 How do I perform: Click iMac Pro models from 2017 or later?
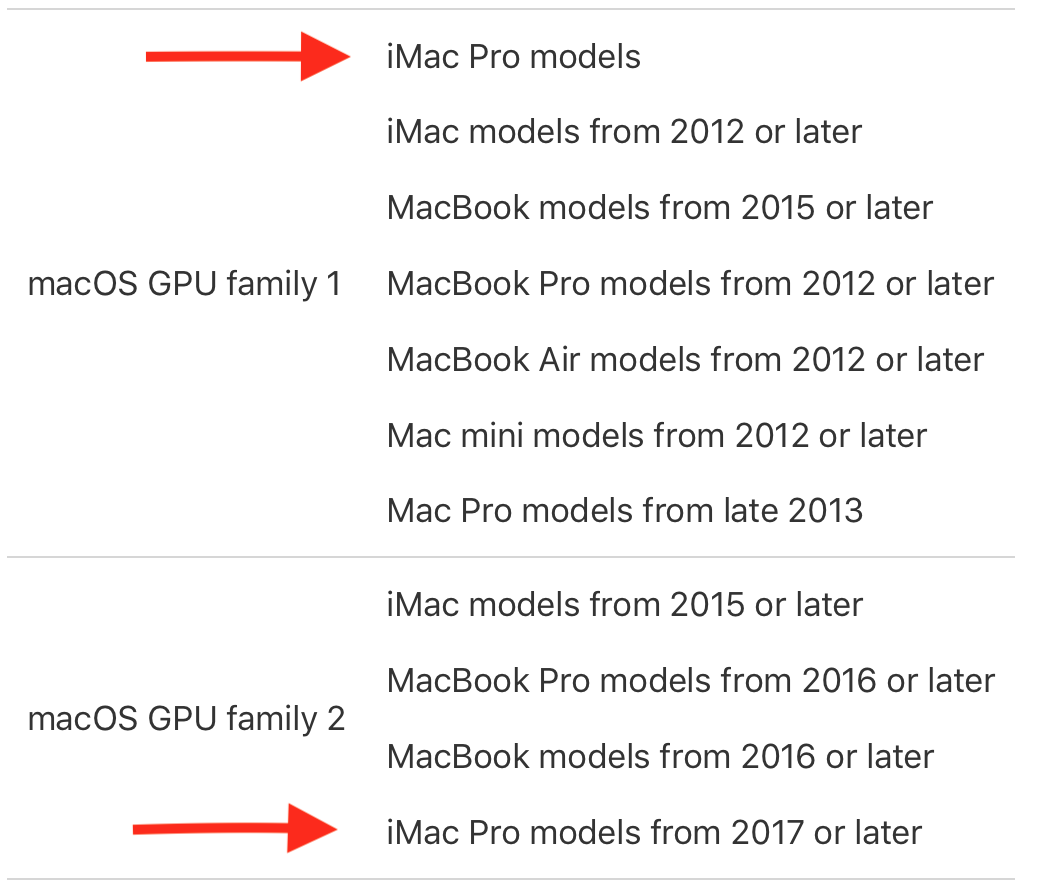coord(654,833)
